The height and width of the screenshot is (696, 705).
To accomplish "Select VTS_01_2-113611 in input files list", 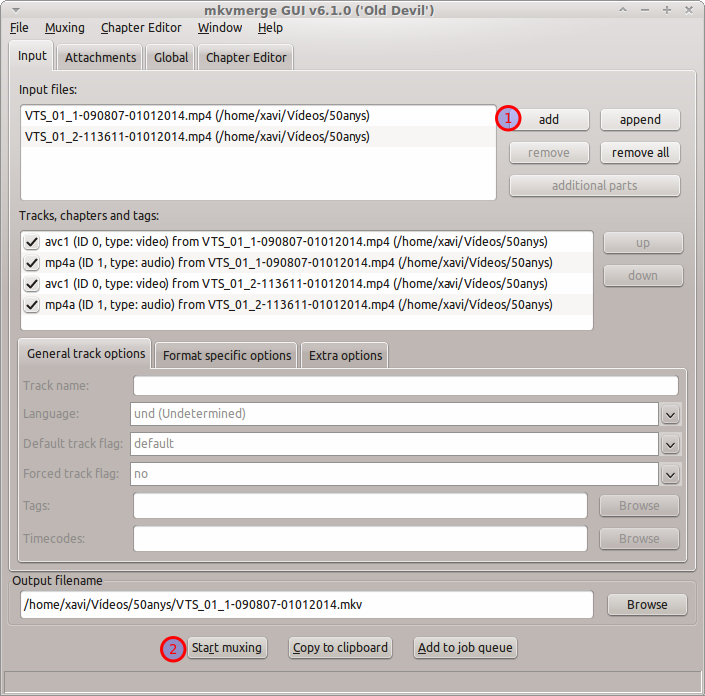I will pos(197,137).
